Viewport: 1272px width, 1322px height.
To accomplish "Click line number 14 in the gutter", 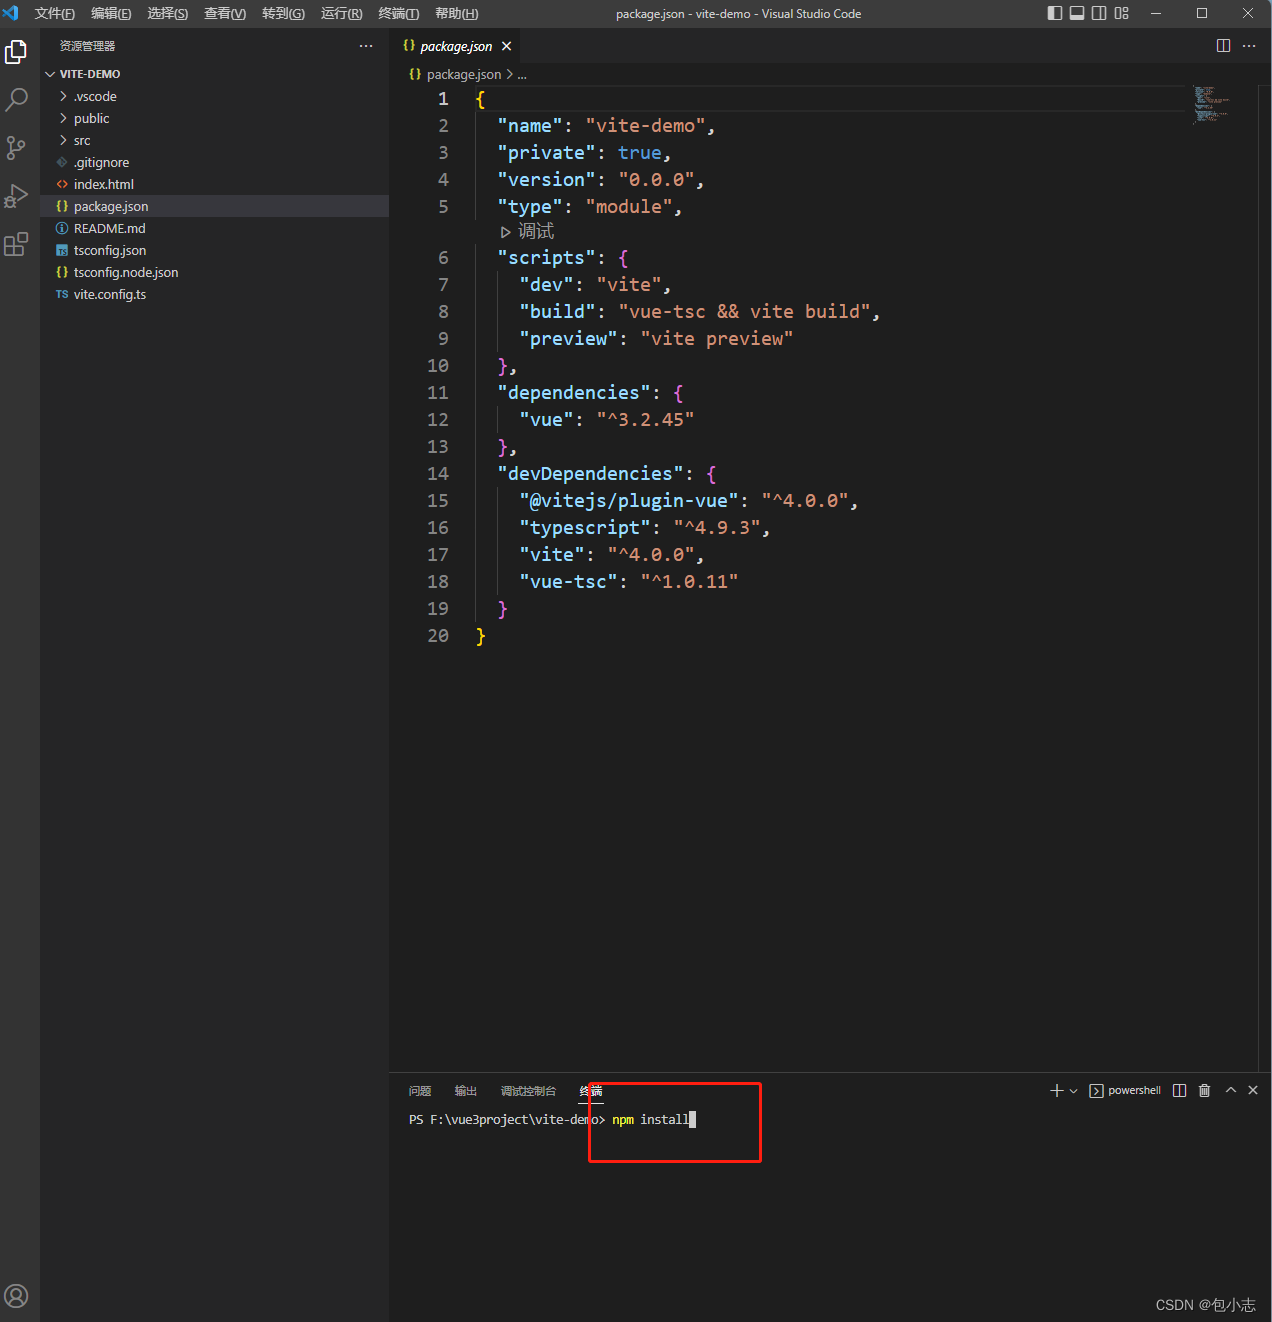I will pos(438,474).
